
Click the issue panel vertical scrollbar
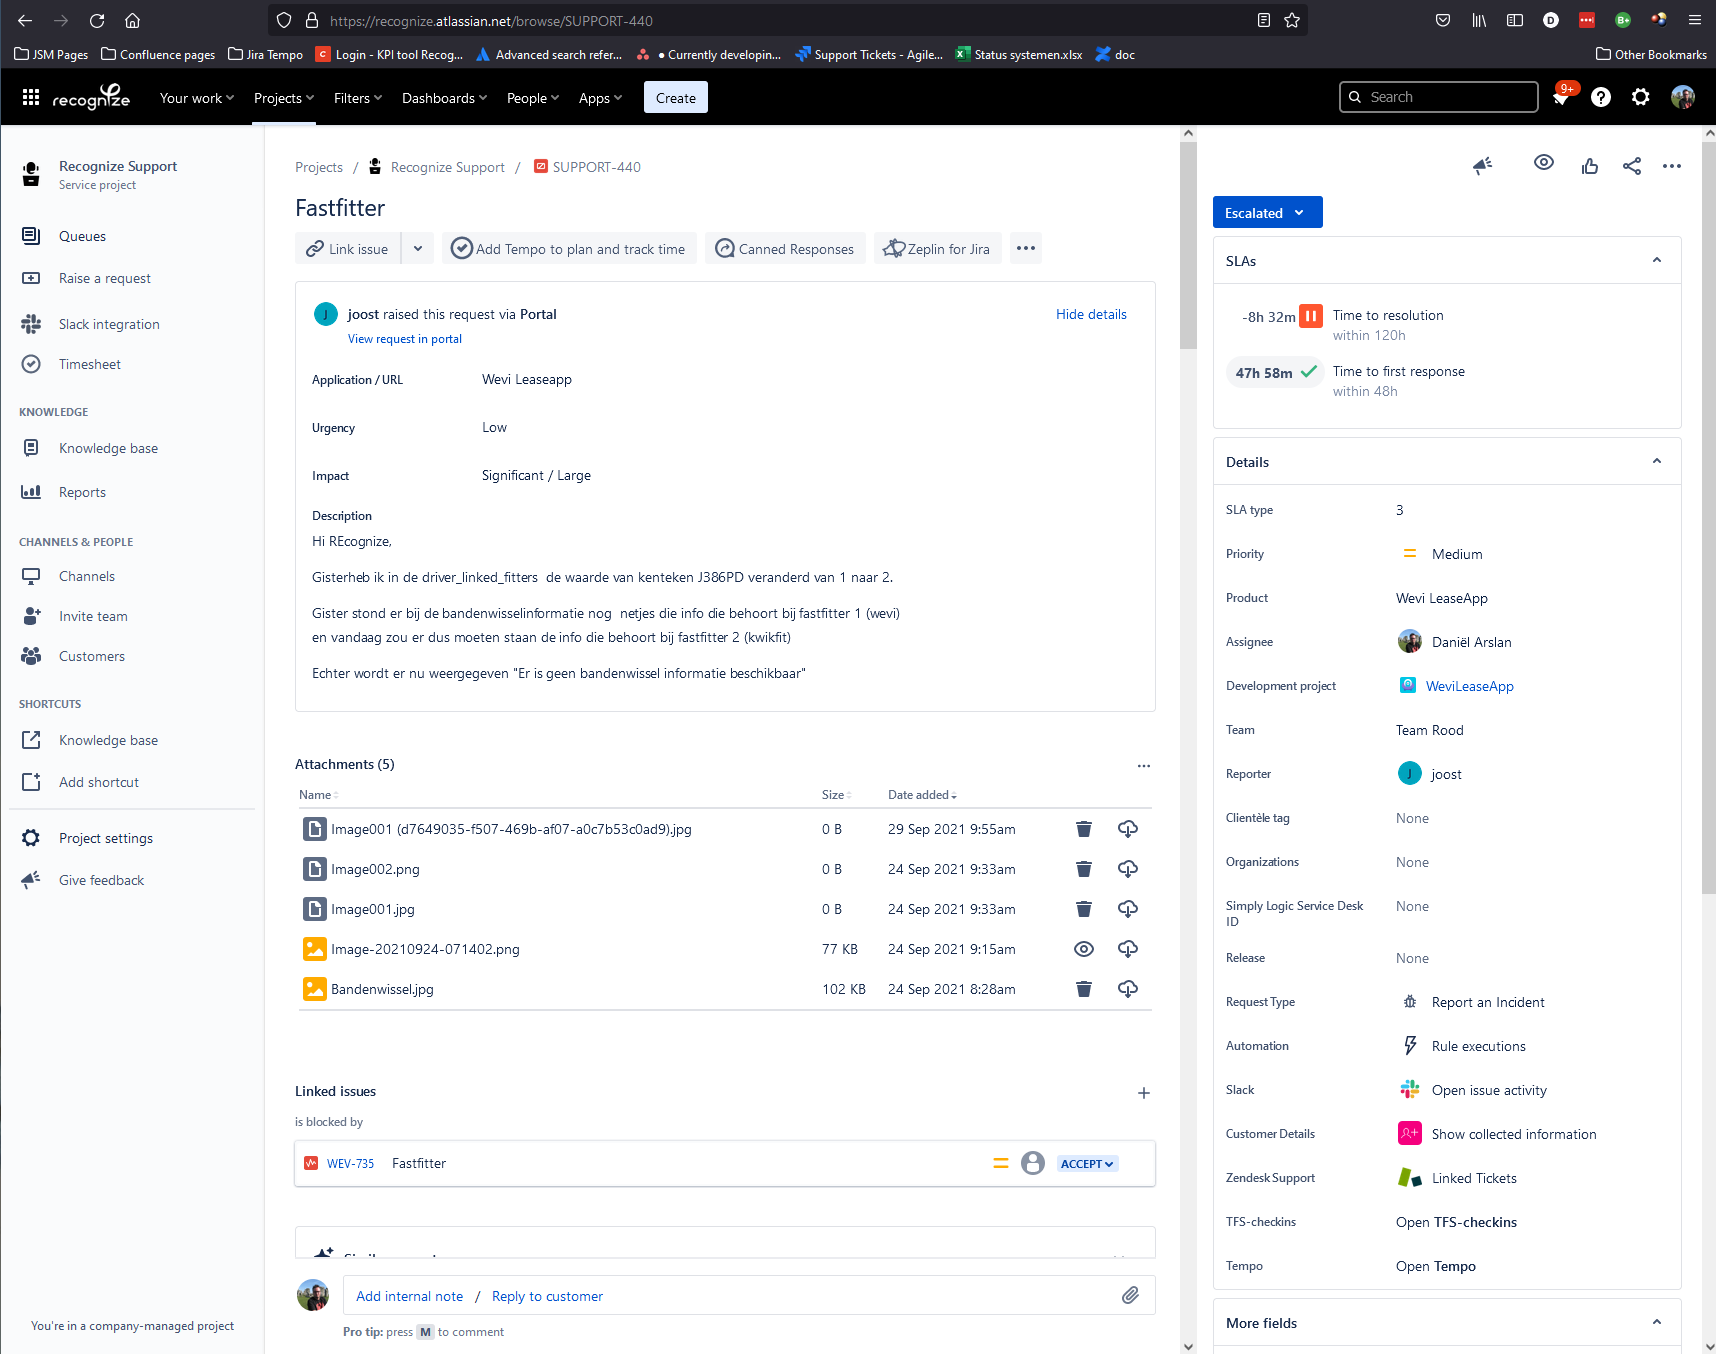[1188, 246]
